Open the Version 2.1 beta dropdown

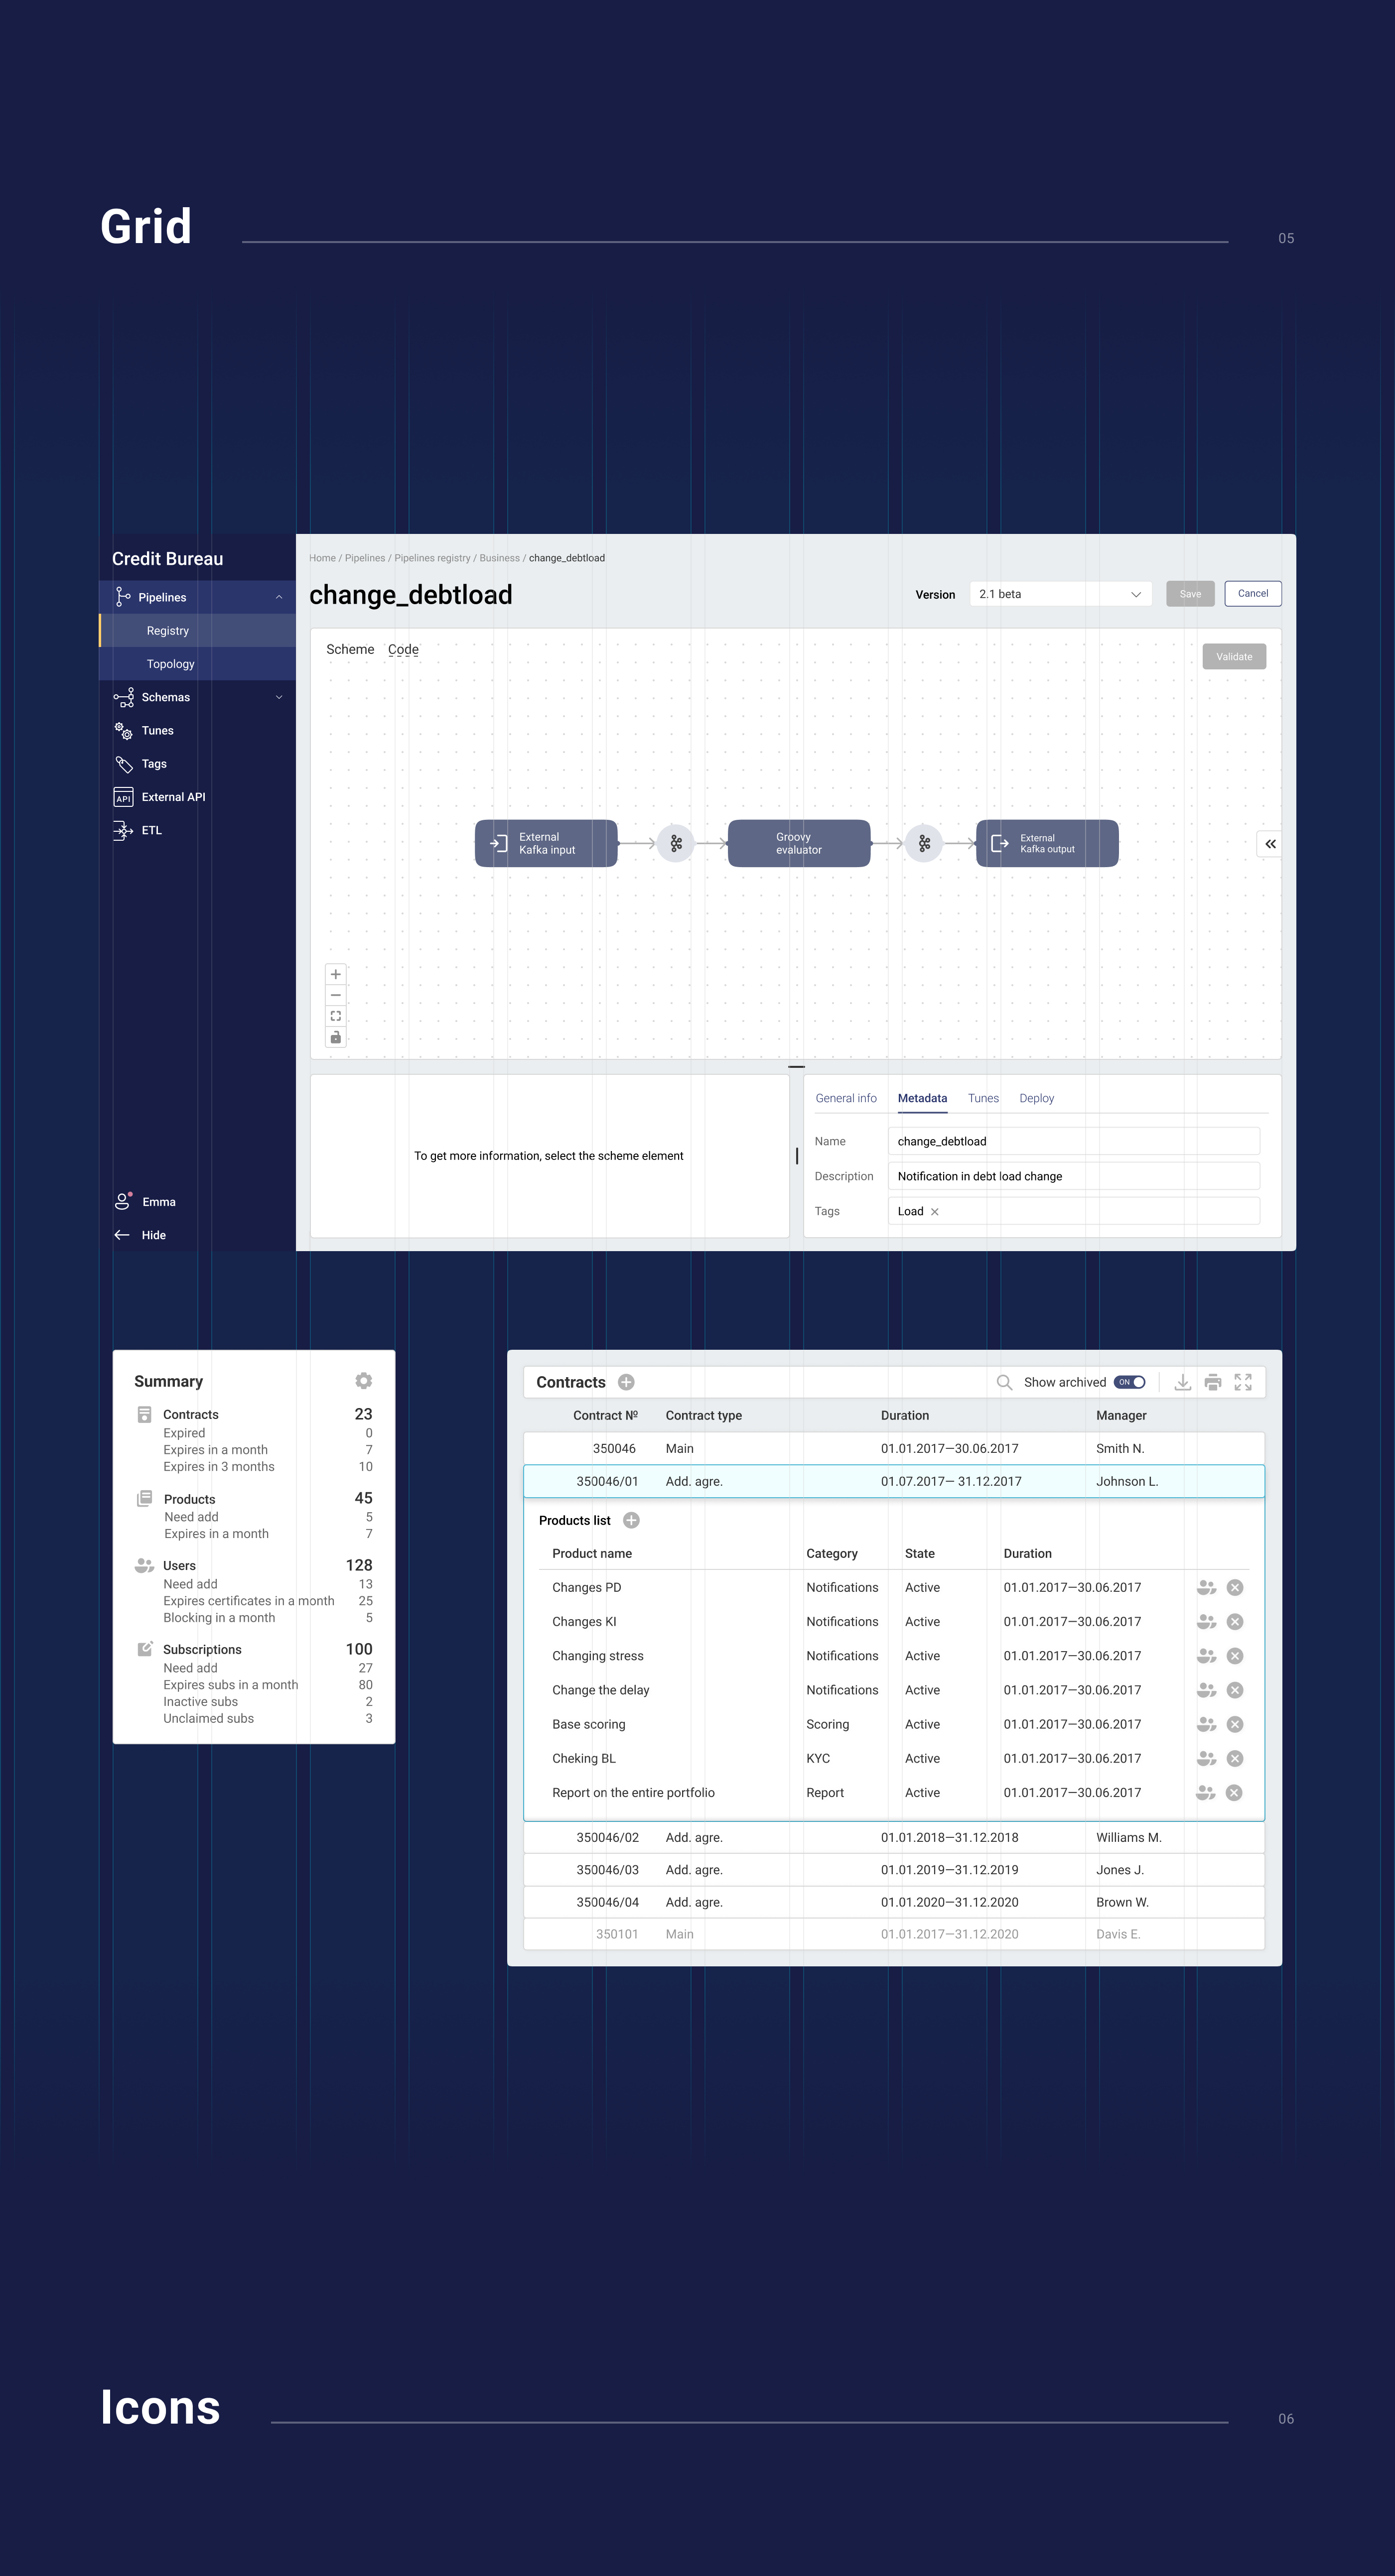(1060, 594)
